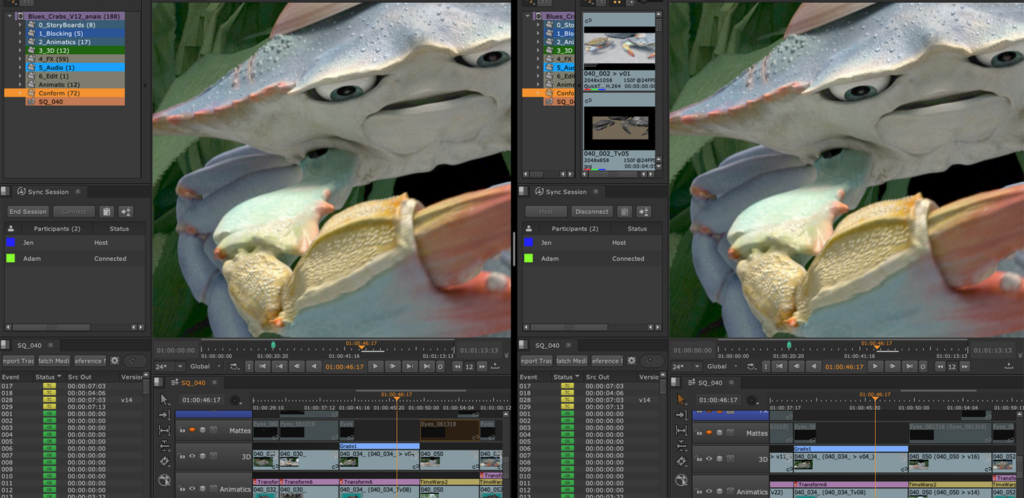The height and width of the screenshot is (498, 1024).
Task: Click the timeline sync/snap ring icon, right window
Action: click(x=752, y=400)
